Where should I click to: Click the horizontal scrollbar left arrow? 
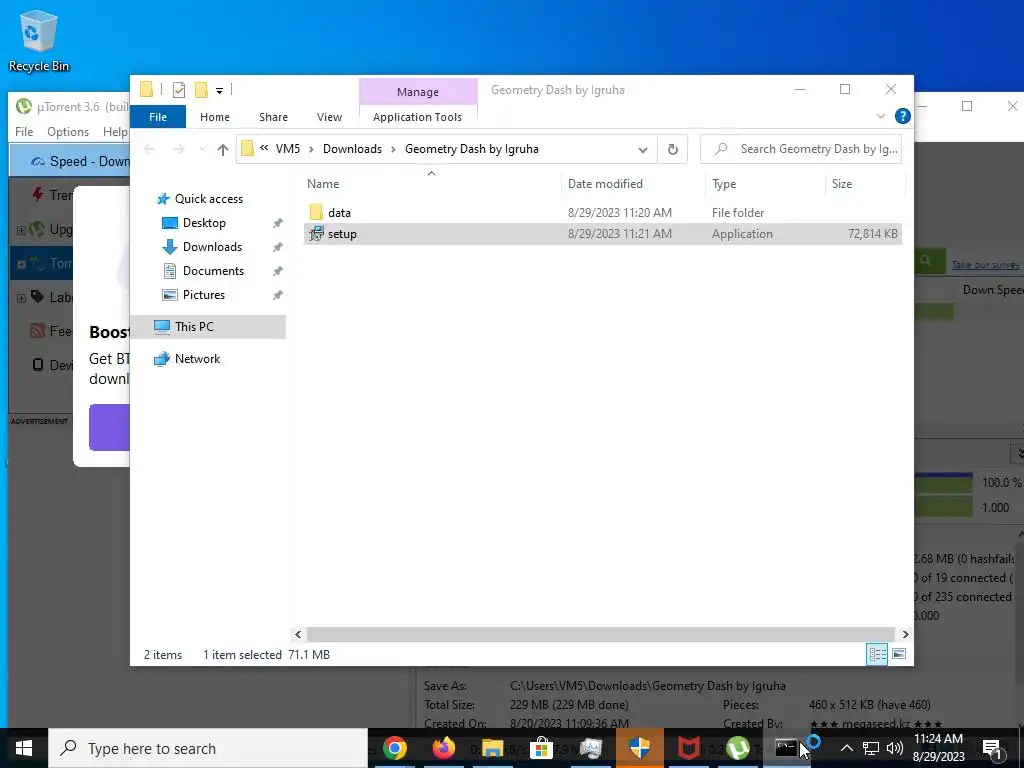point(298,634)
